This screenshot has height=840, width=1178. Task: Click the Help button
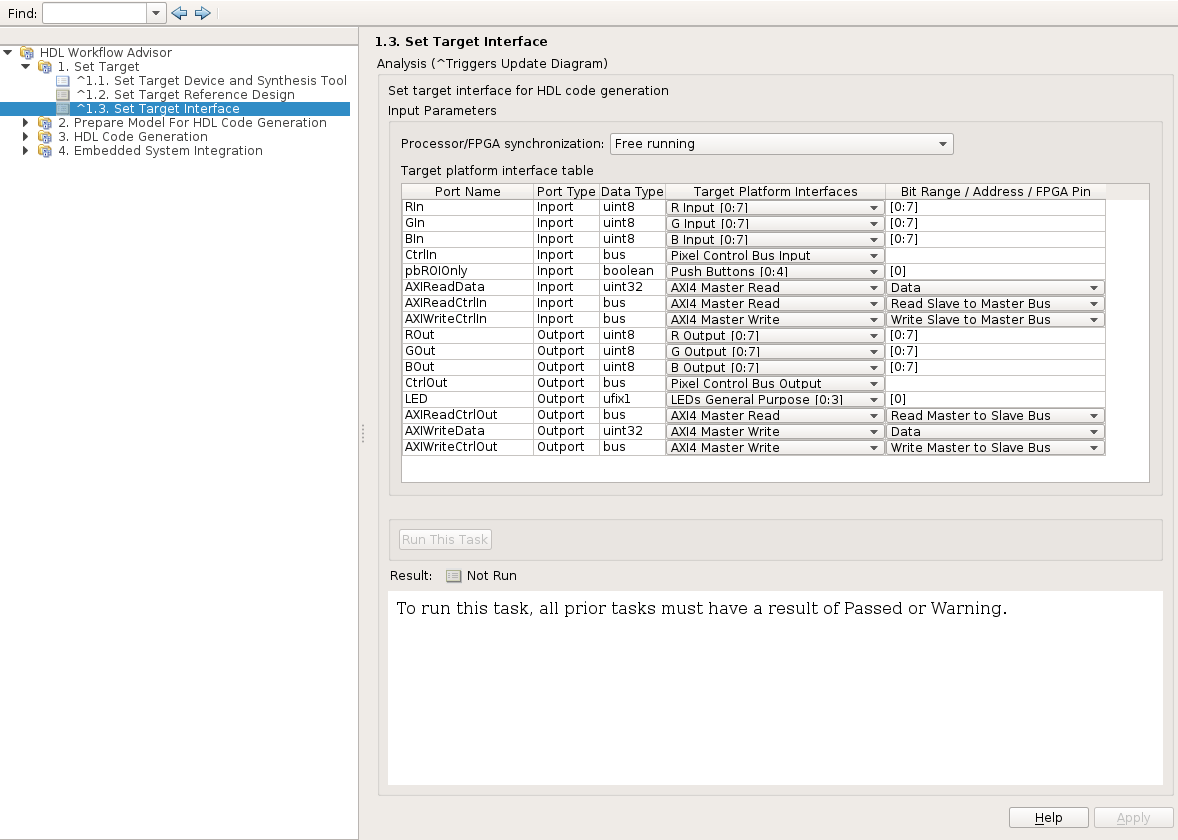click(1048, 818)
